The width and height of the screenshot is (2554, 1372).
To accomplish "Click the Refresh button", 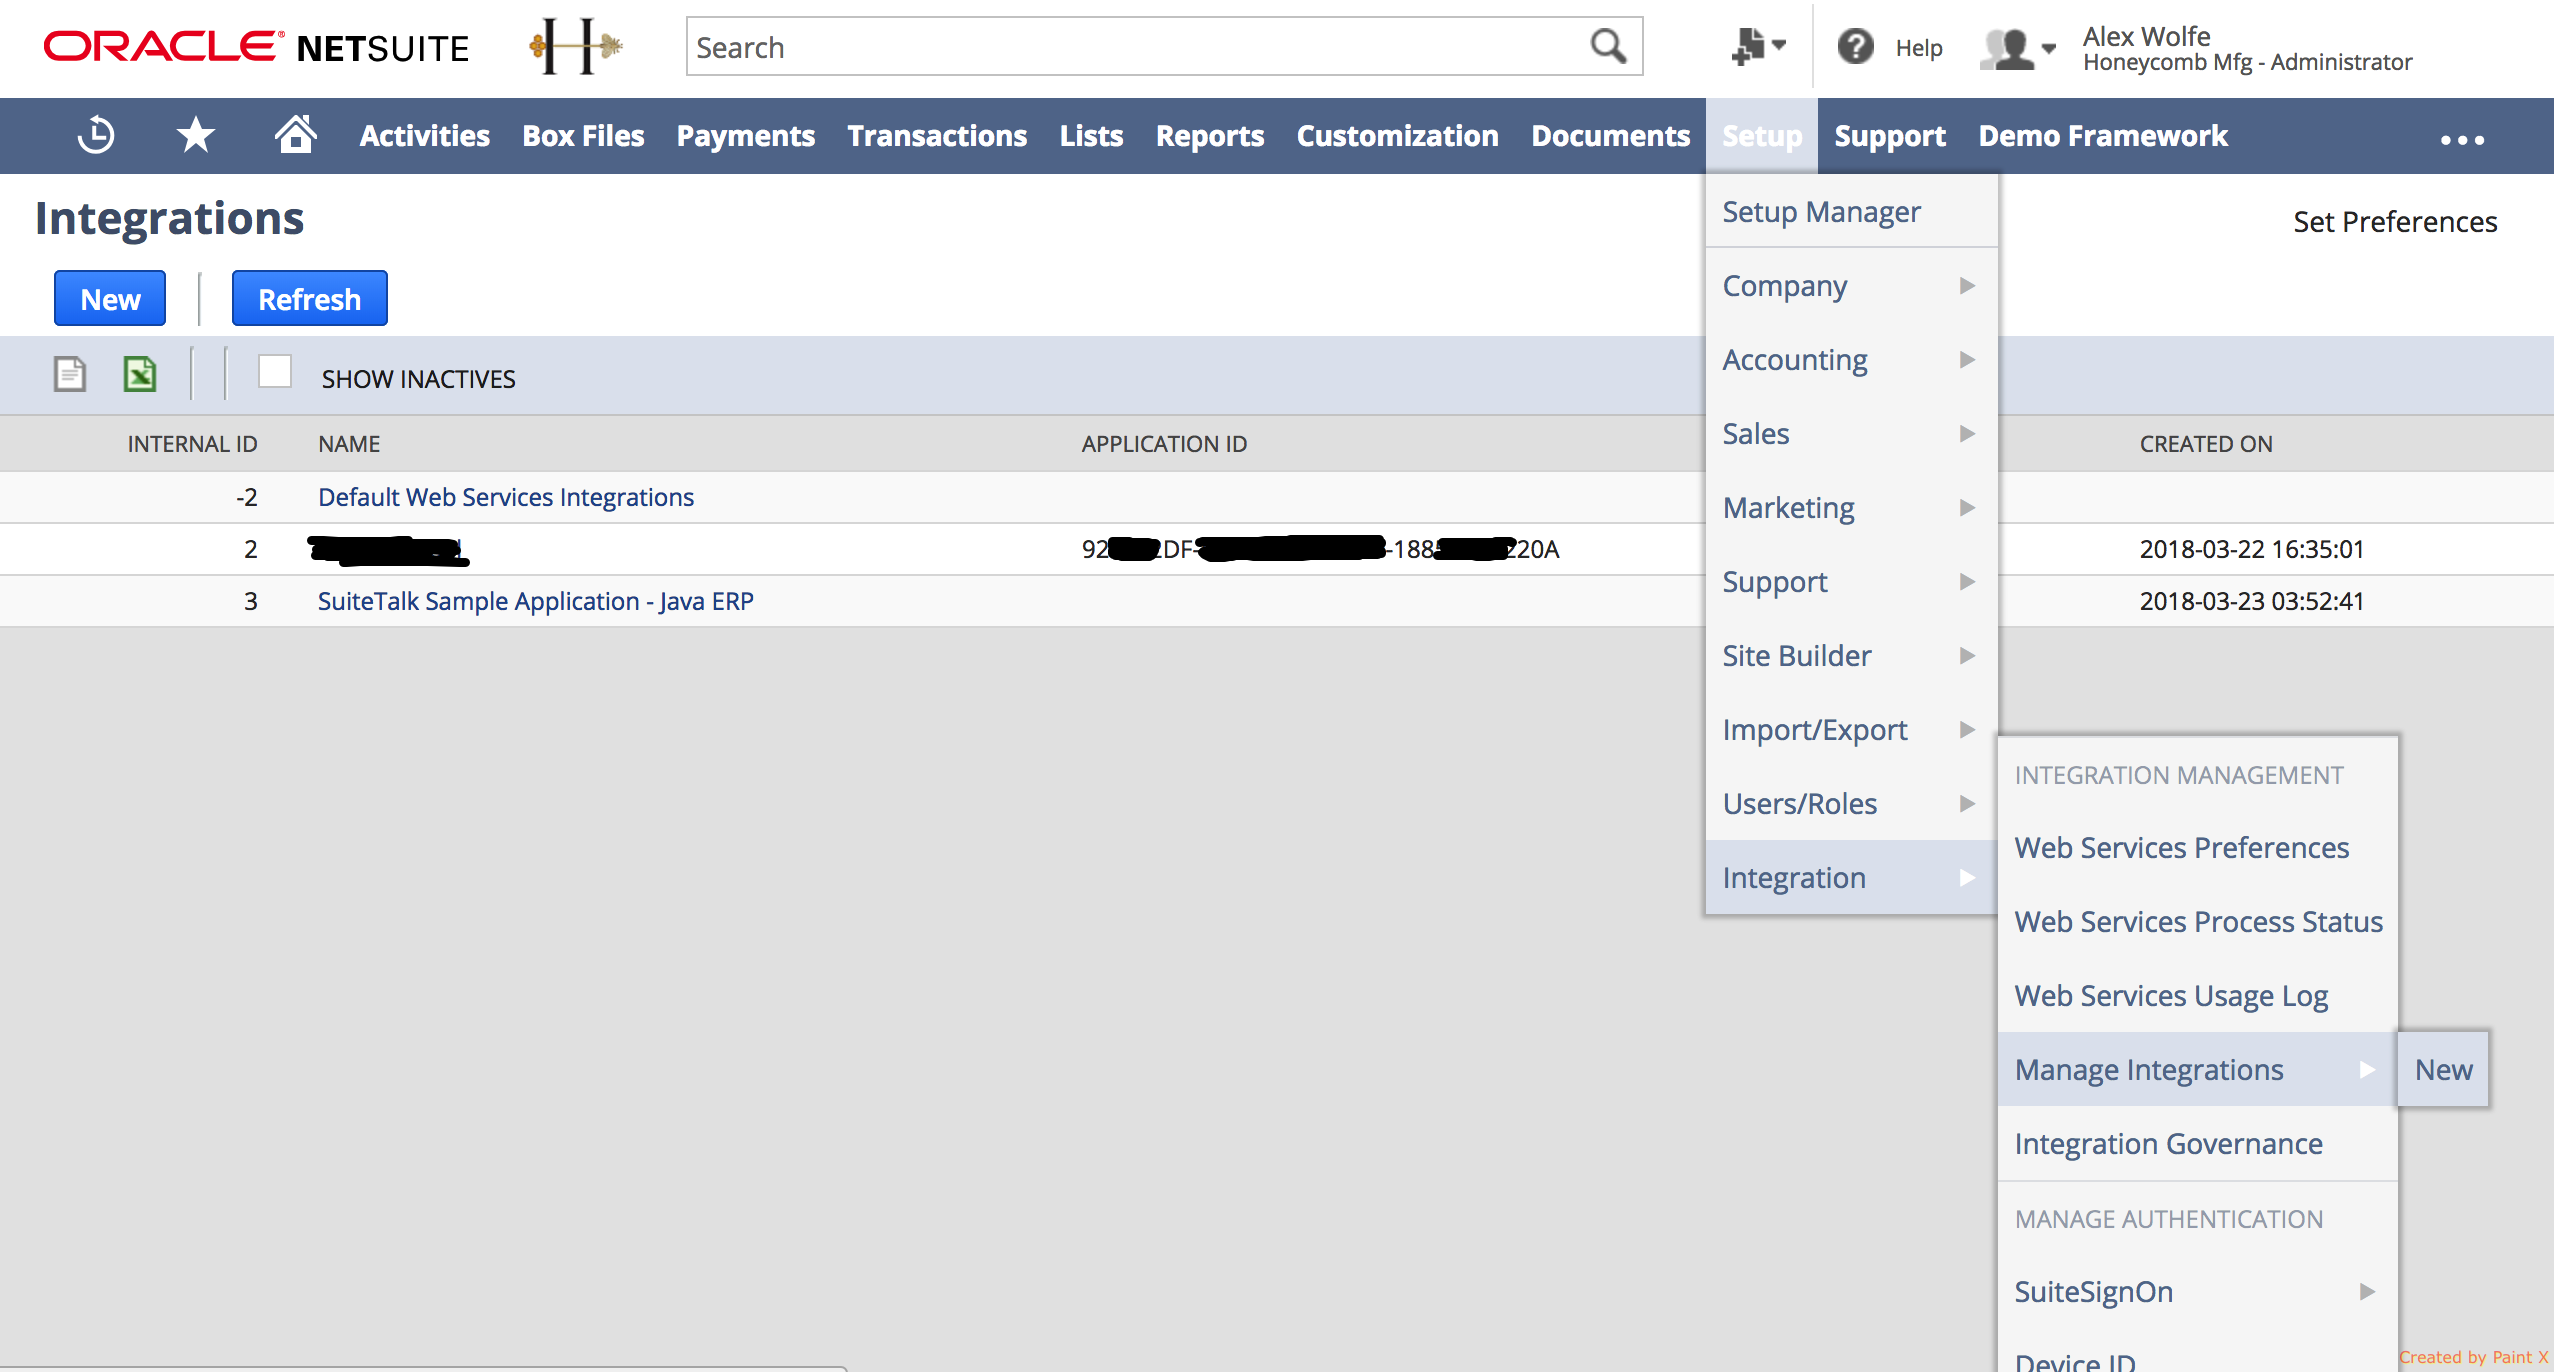I will pyautogui.click(x=309, y=299).
